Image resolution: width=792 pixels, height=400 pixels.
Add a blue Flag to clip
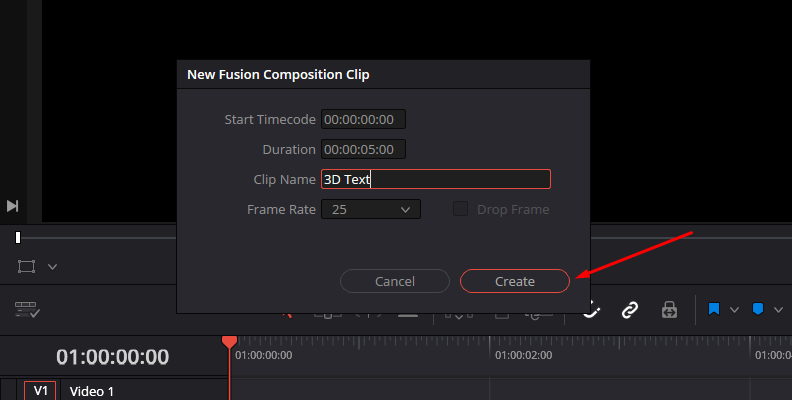click(714, 310)
